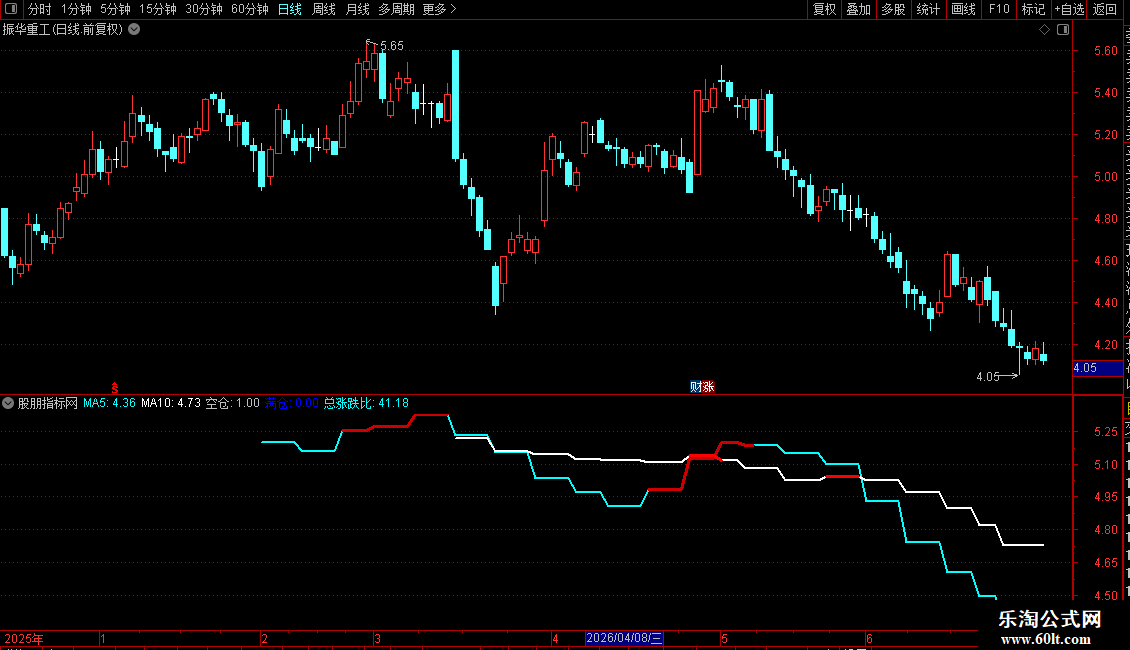Select the 日线 daily period
The width and height of the screenshot is (1130, 650).
[x=290, y=9]
